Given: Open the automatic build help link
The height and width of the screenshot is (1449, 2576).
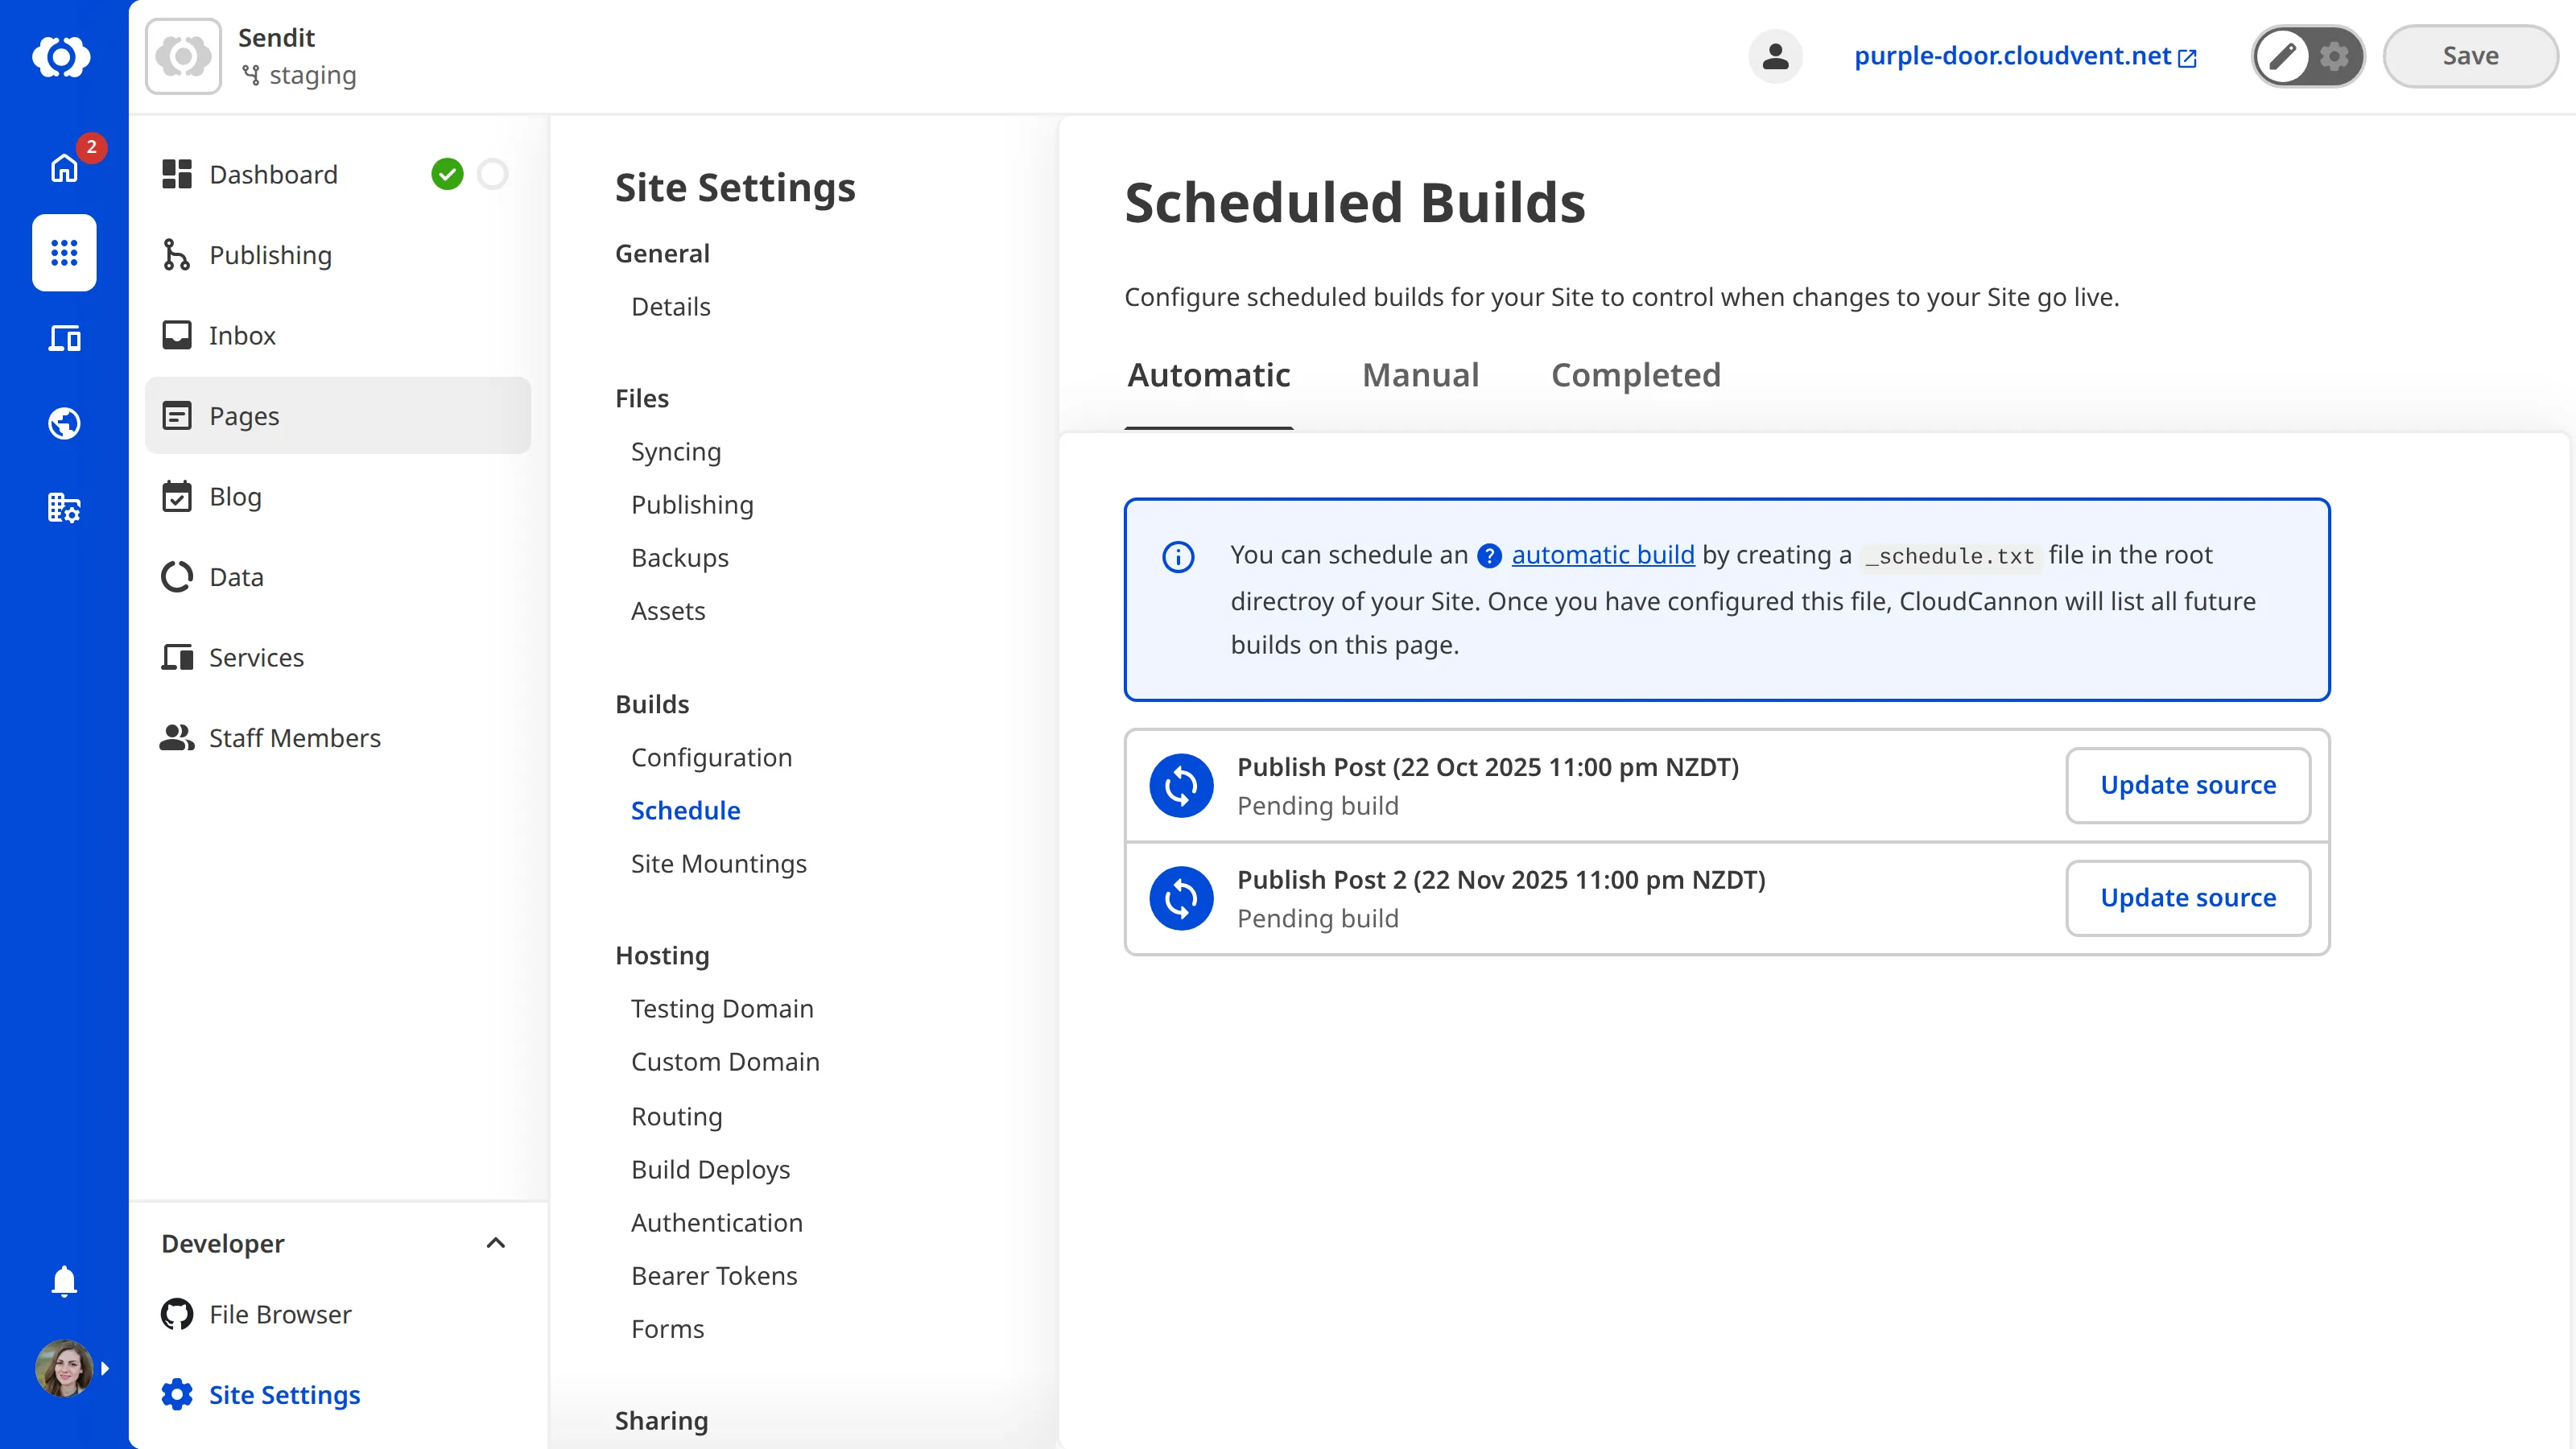Looking at the screenshot, I should pos(1602,555).
